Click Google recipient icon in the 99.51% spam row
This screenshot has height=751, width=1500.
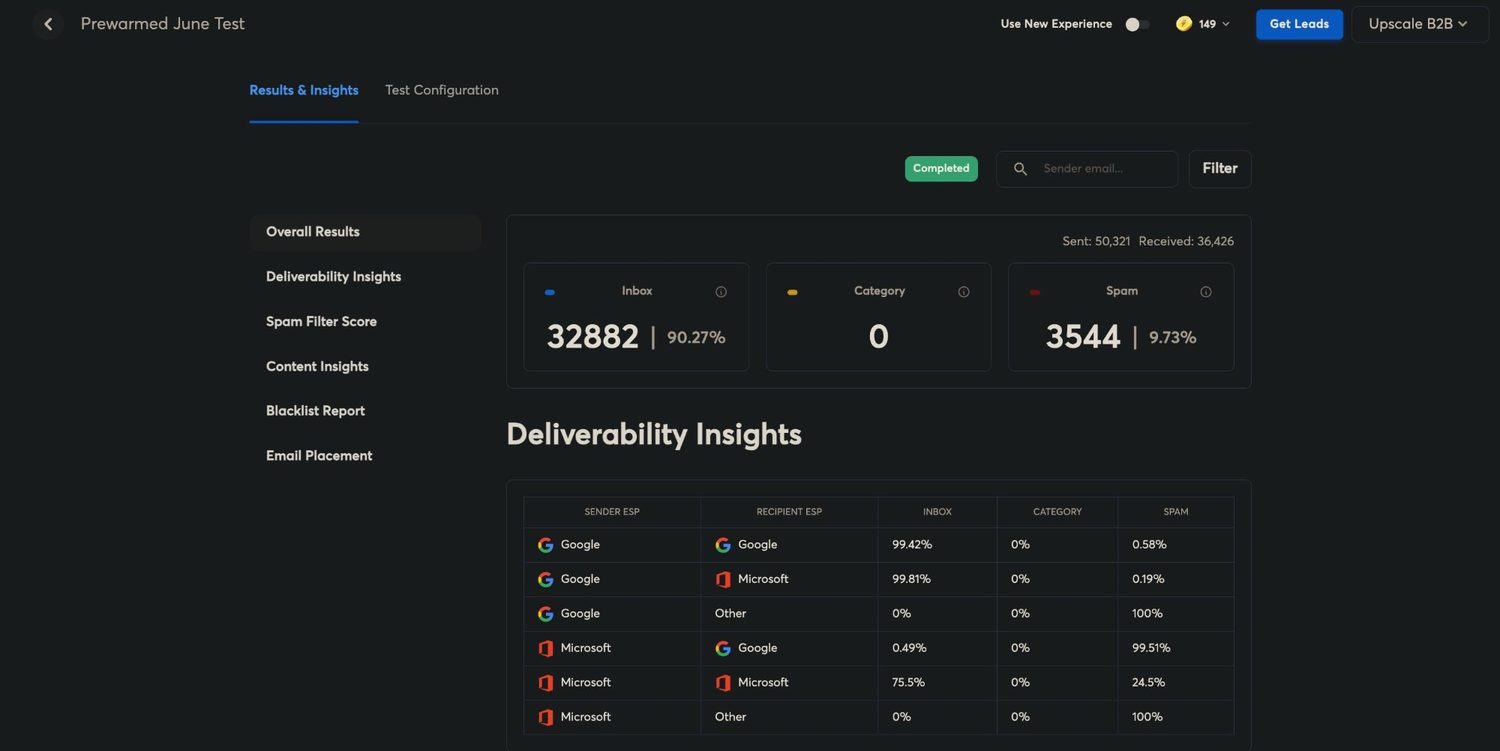click(723, 648)
